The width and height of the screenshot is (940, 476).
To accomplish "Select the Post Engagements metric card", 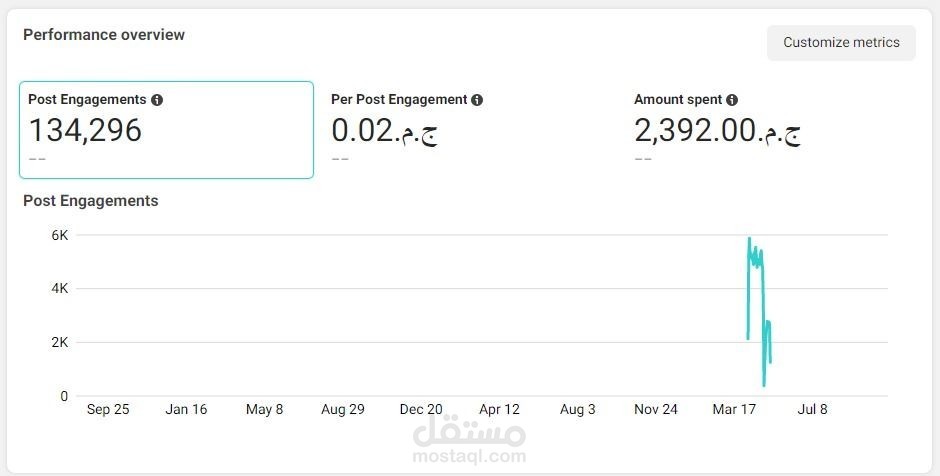I will click(167, 130).
